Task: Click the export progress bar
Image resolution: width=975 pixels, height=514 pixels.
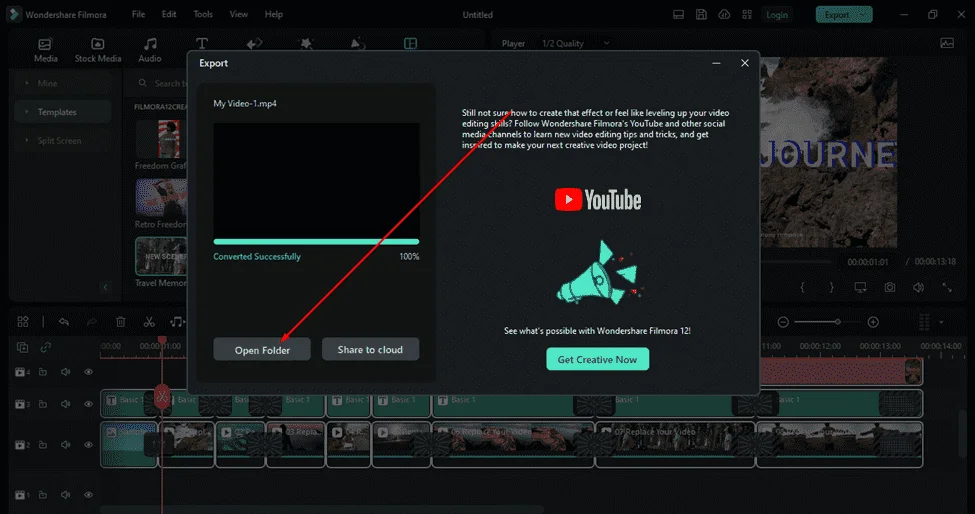Action: point(316,242)
